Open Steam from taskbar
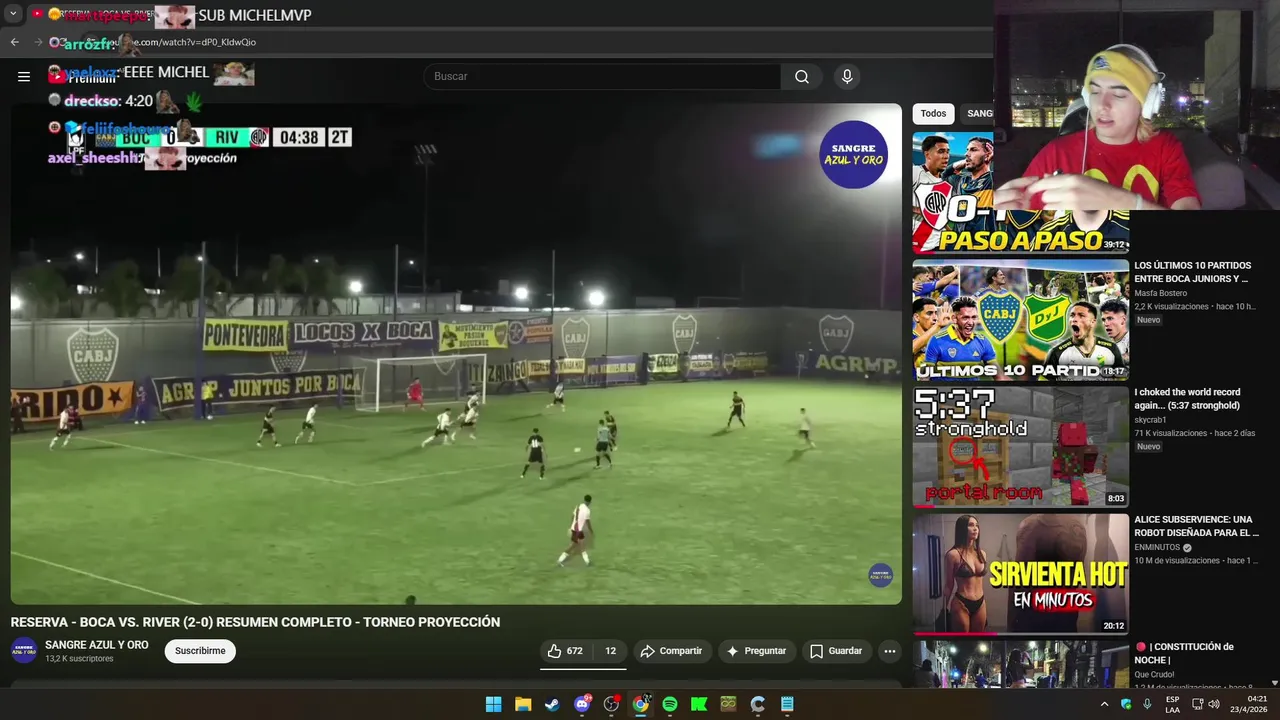Screen dimensions: 1280x720 (552, 704)
